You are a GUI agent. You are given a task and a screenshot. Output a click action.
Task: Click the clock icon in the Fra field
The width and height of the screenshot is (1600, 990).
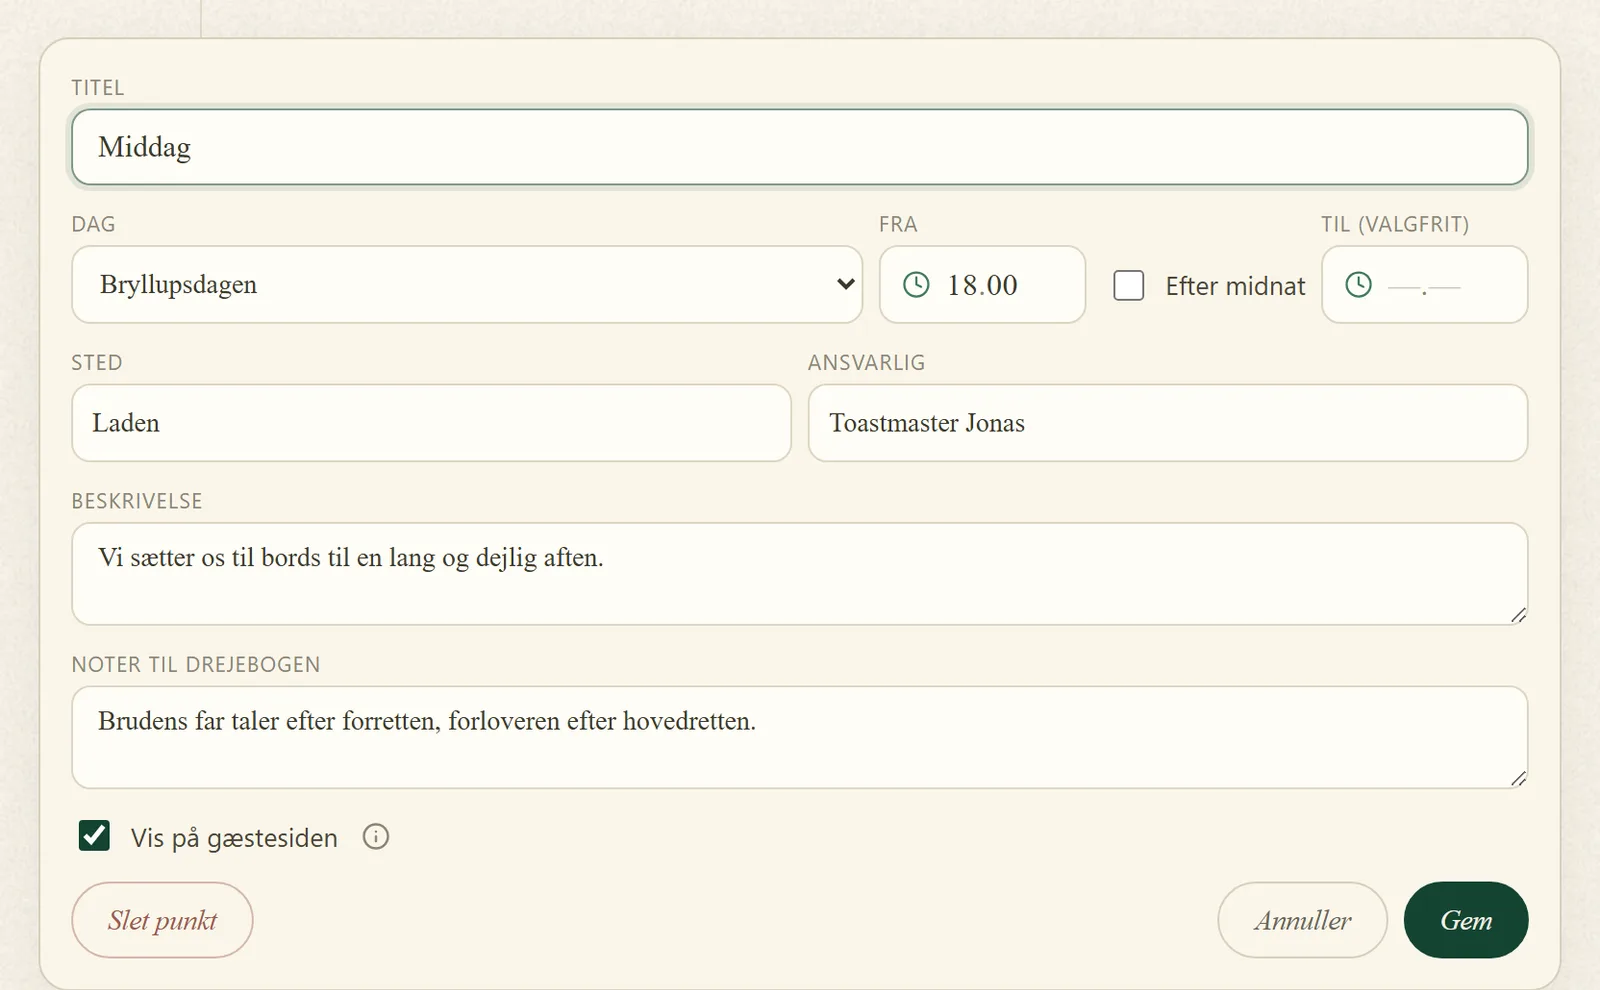[x=916, y=285]
